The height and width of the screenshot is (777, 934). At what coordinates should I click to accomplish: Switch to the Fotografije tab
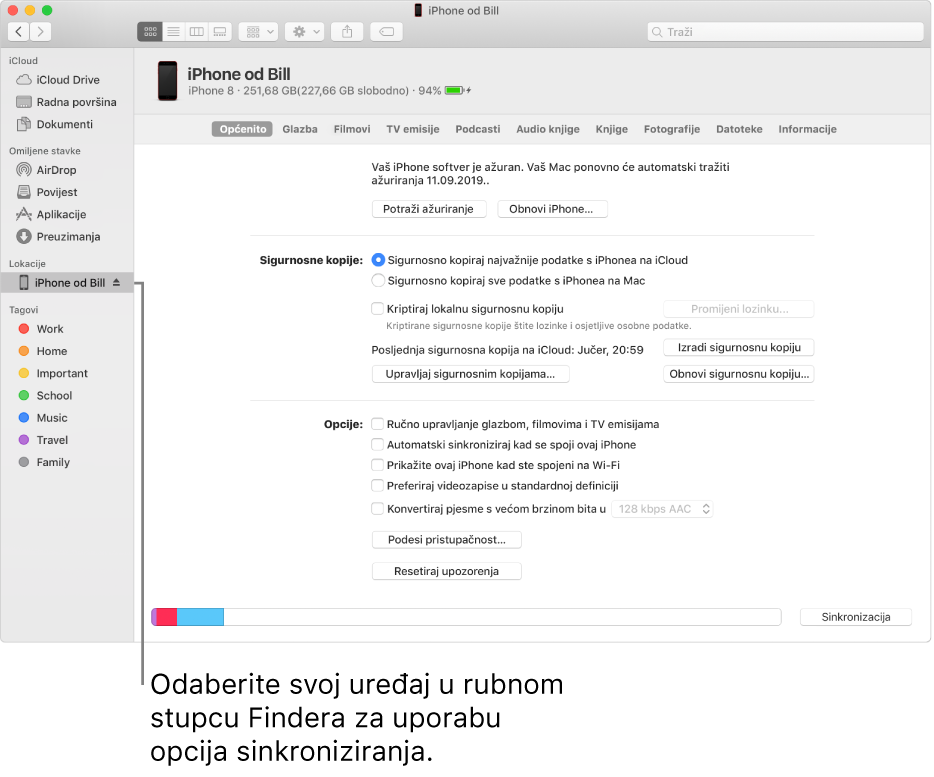tap(672, 129)
